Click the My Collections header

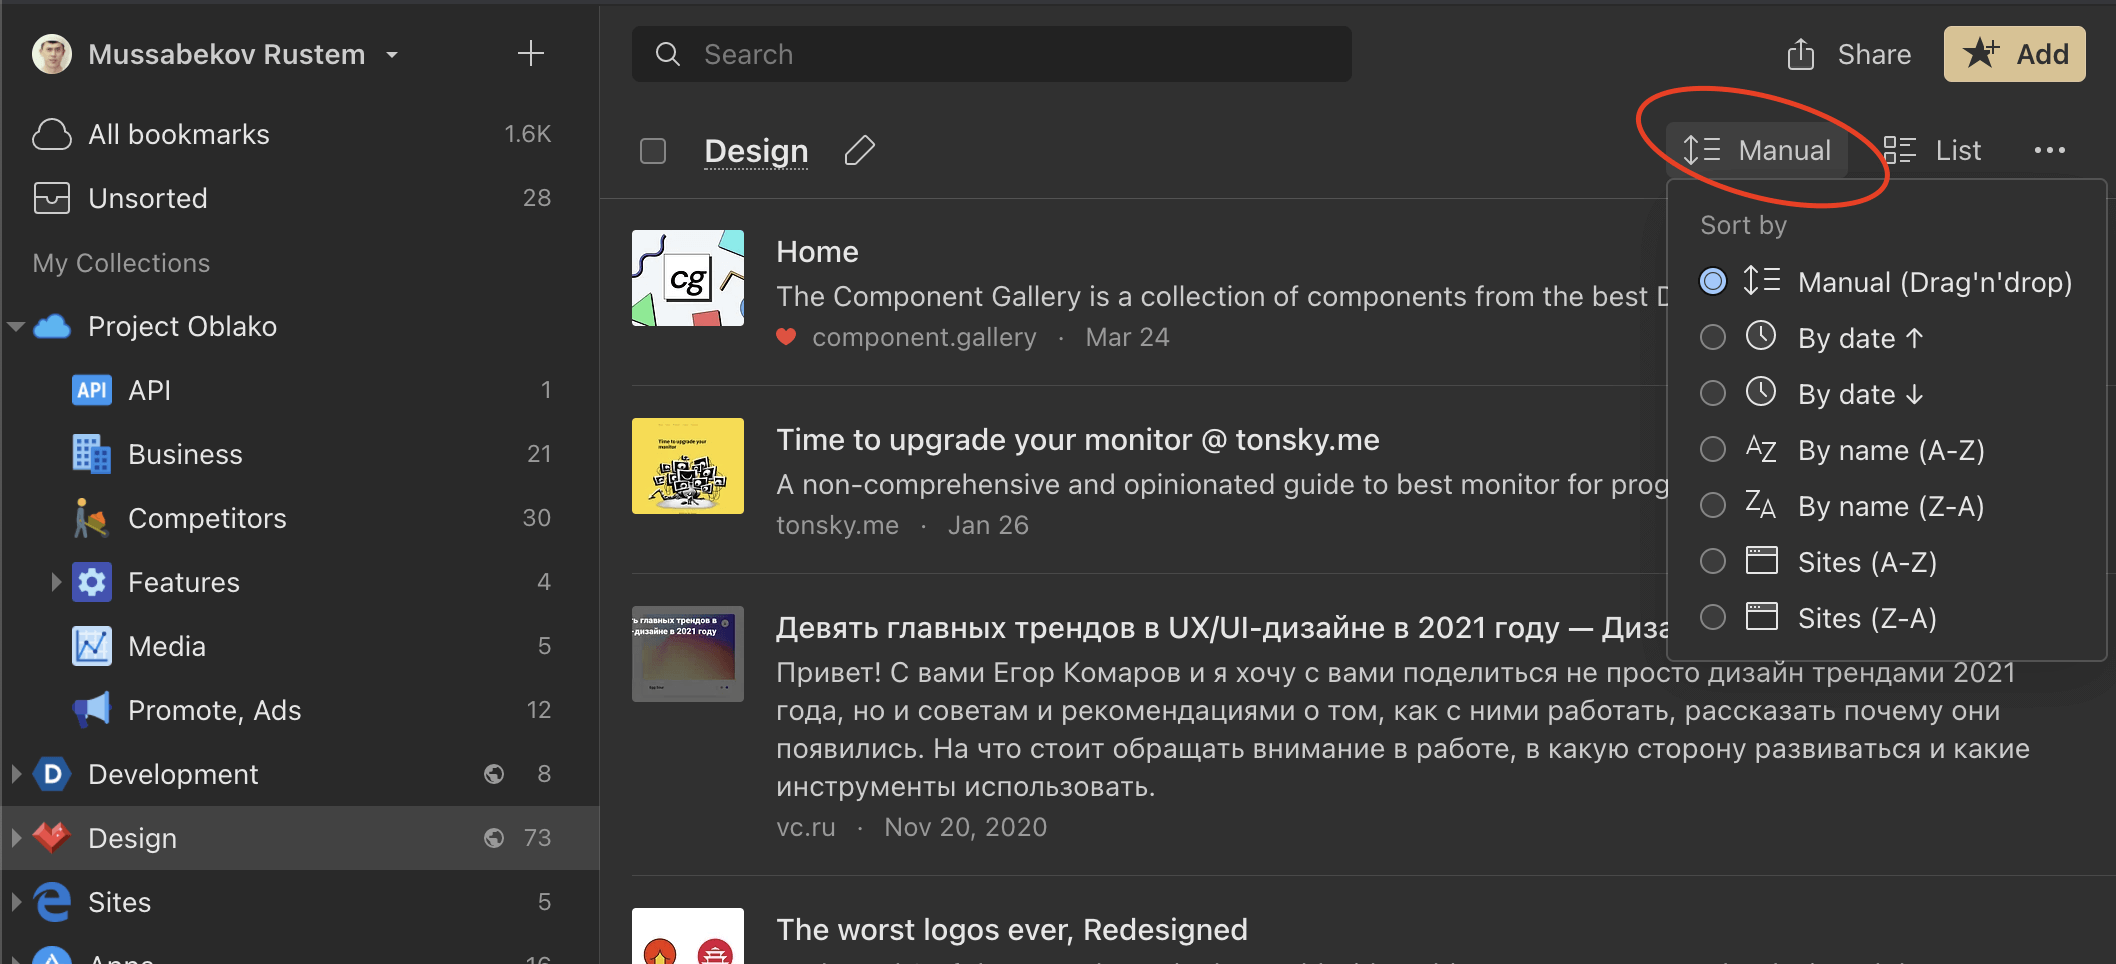click(x=122, y=263)
